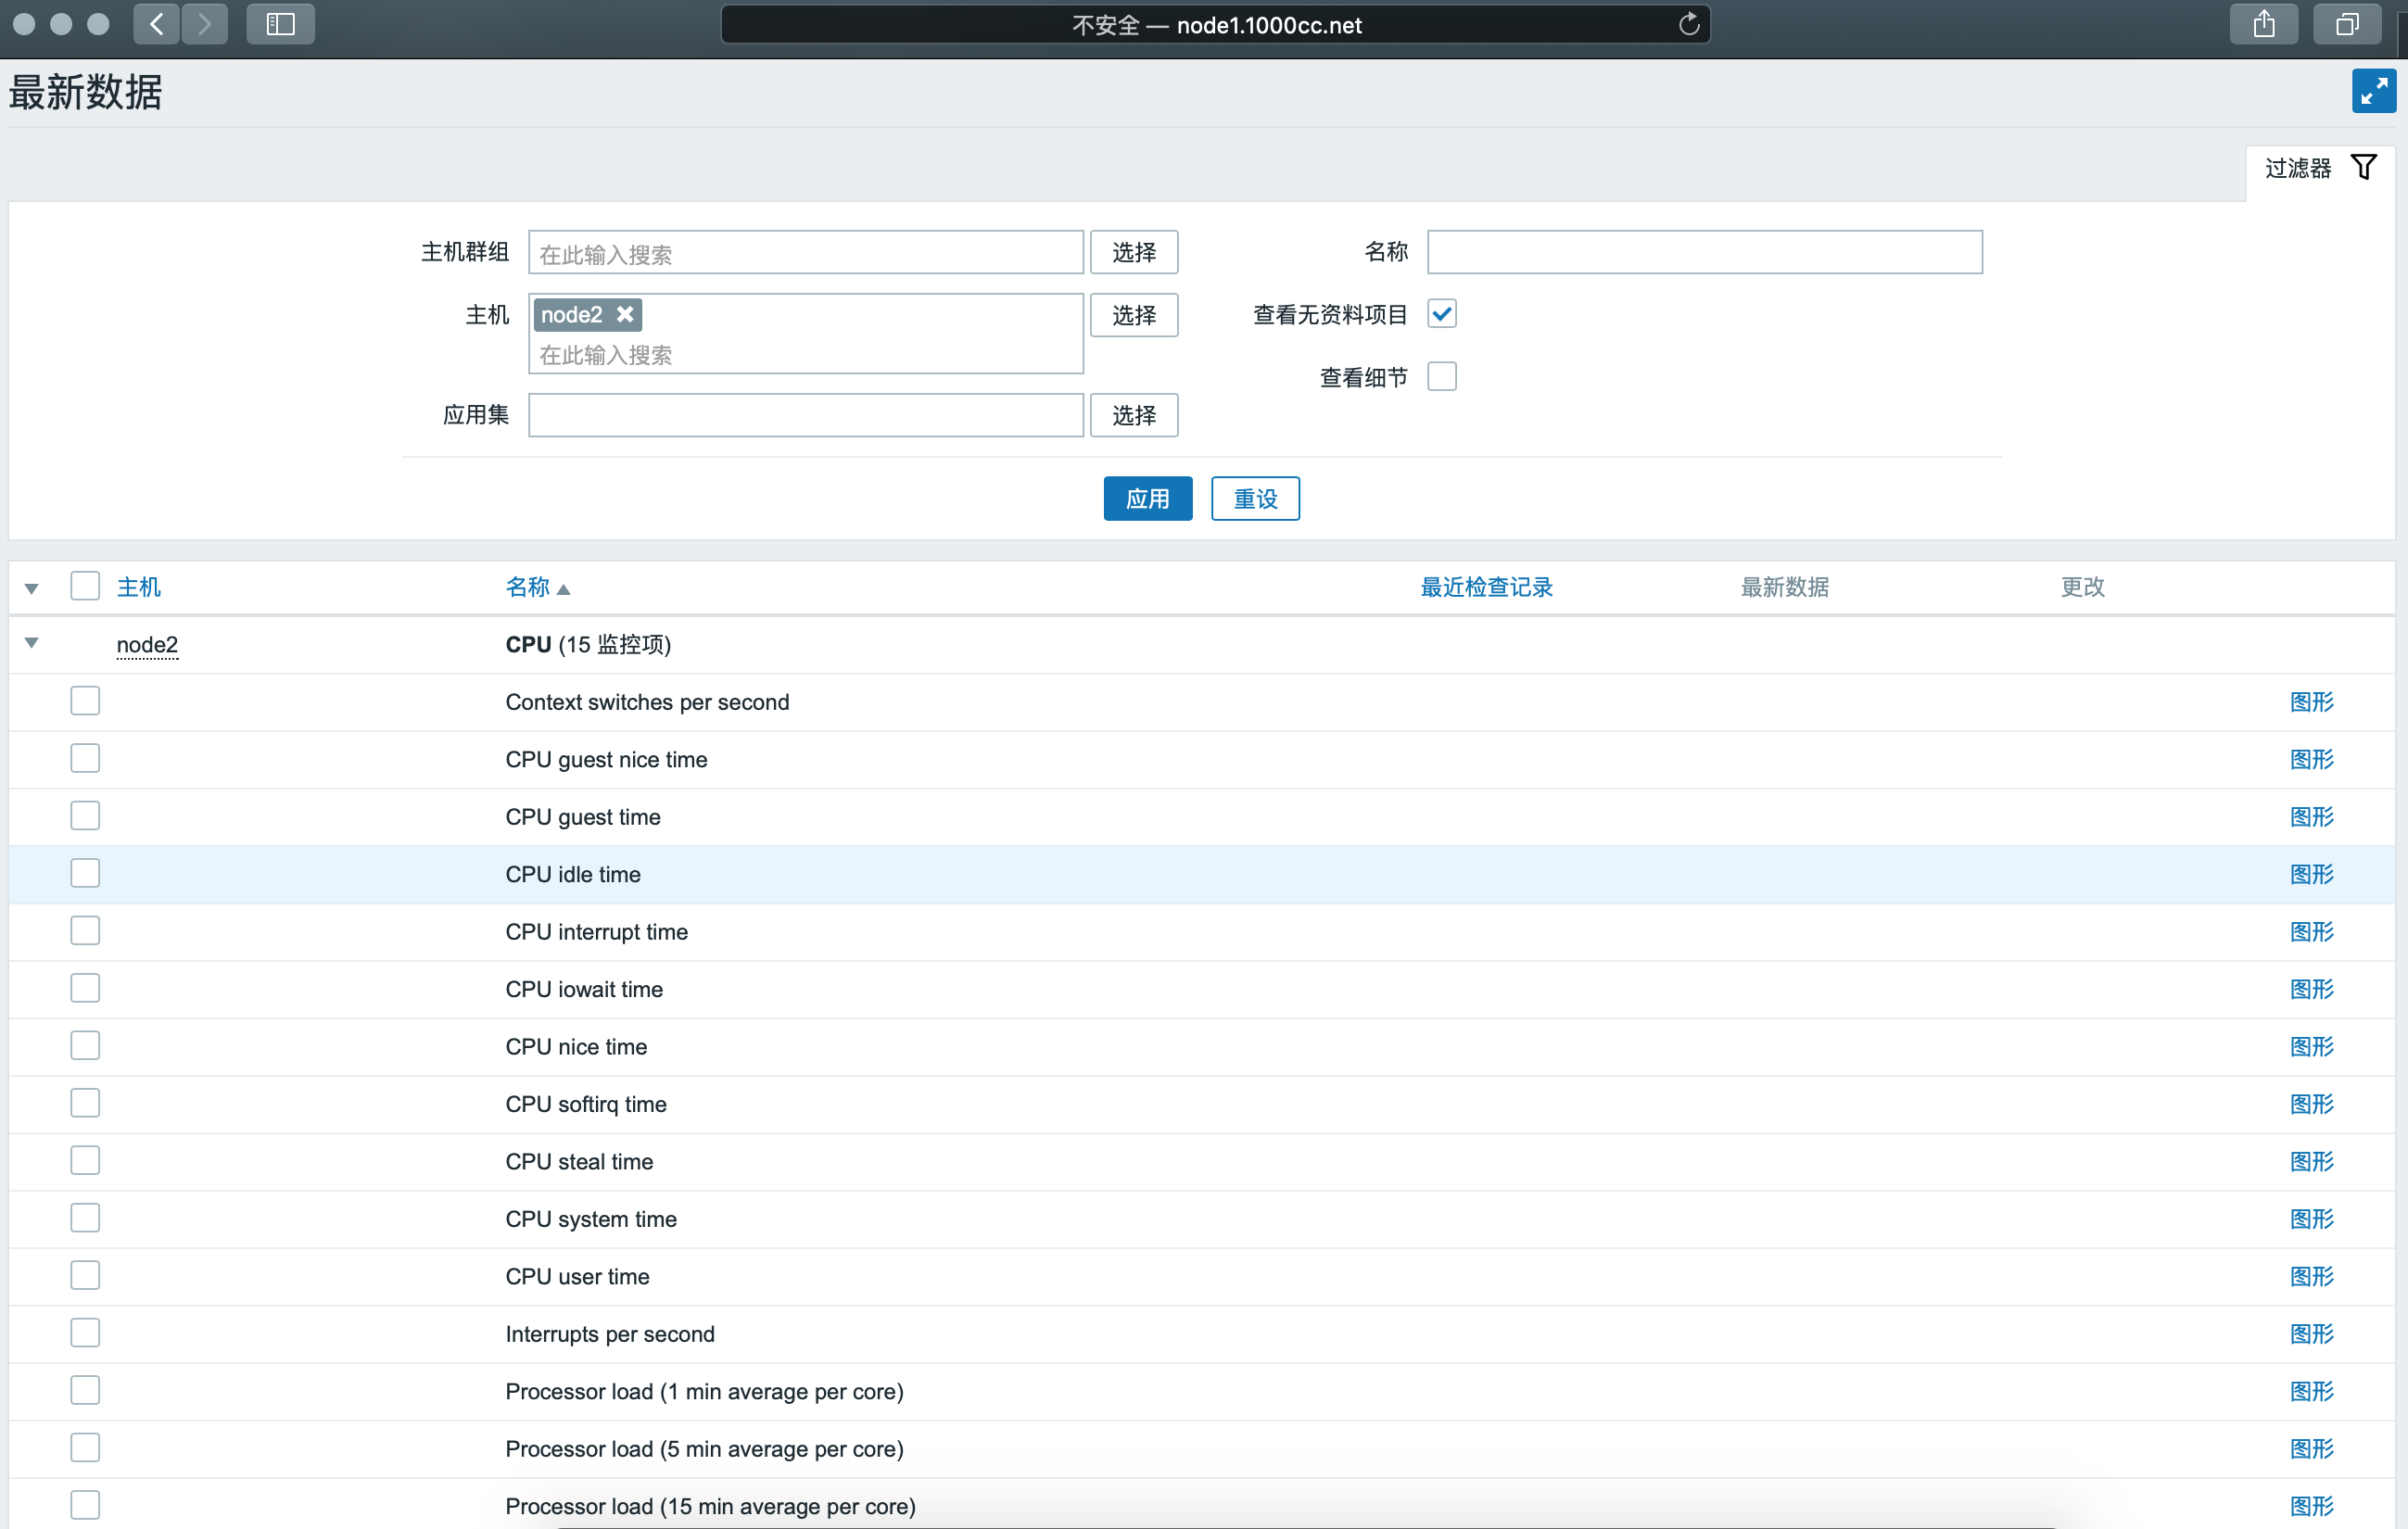
Task: Click the browser forward arrow
Action: (205, 24)
